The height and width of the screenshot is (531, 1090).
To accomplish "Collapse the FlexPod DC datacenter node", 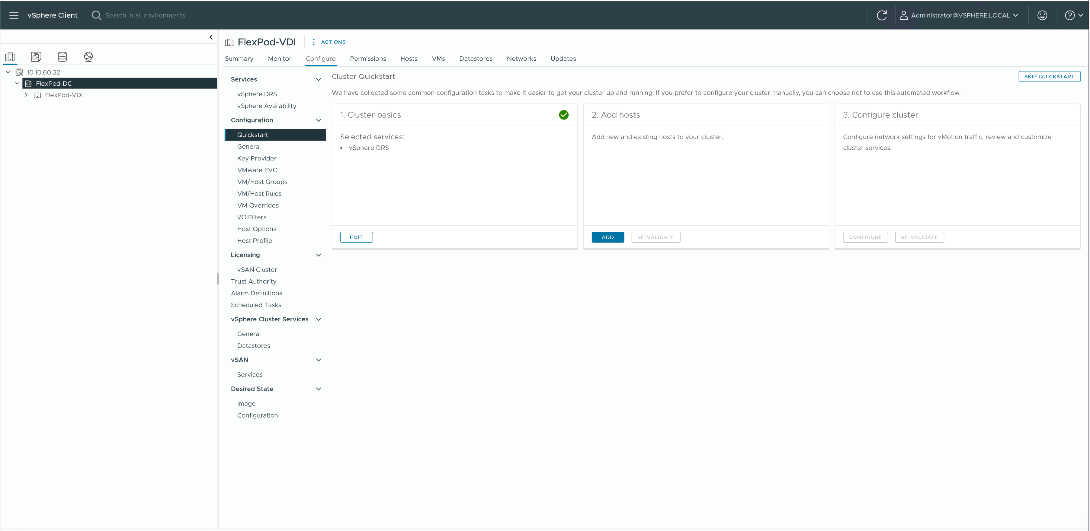I will click(x=17, y=83).
